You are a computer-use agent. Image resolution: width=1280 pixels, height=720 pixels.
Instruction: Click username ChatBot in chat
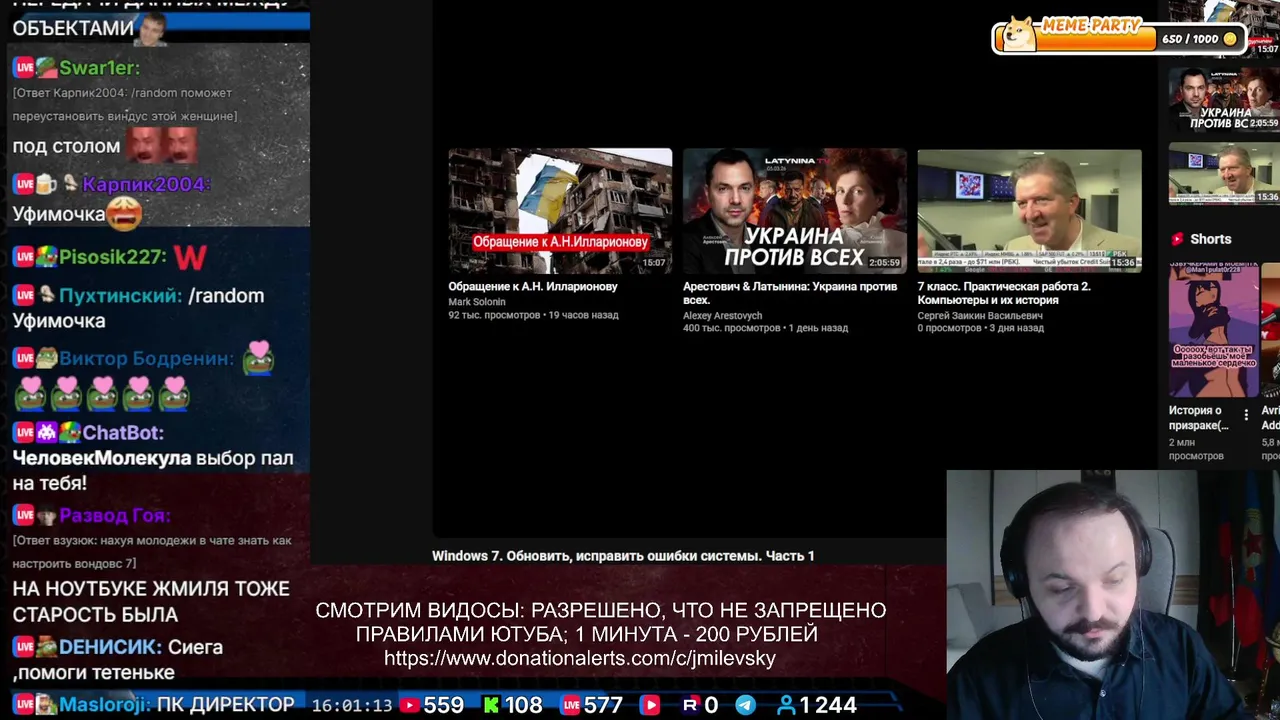click(123, 433)
